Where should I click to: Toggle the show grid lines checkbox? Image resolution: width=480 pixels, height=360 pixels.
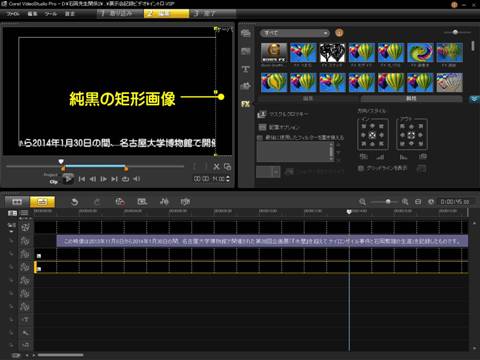pos(360,168)
